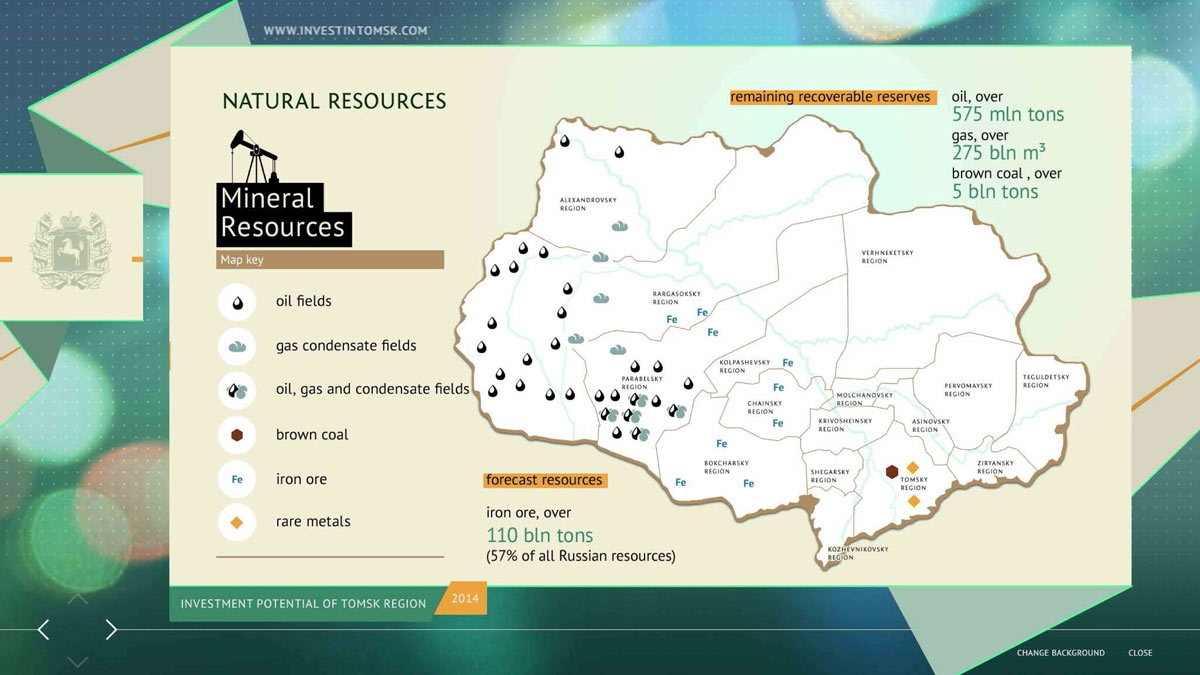Screen dimensions: 1200x675
Task: Click the down chevron below the navigation arrows
Action: 77,661
